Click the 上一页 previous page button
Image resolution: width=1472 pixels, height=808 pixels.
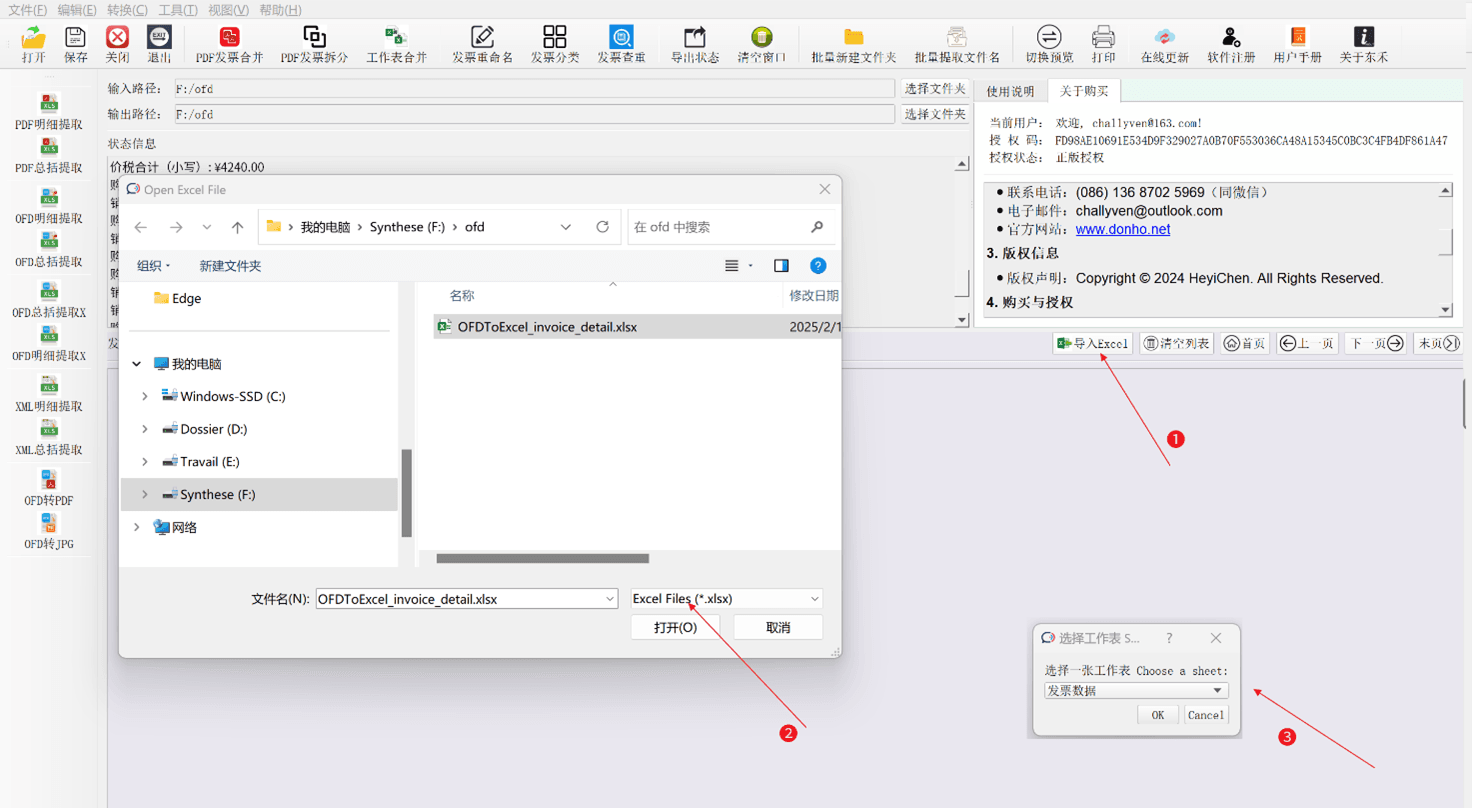tap(1307, 343)
